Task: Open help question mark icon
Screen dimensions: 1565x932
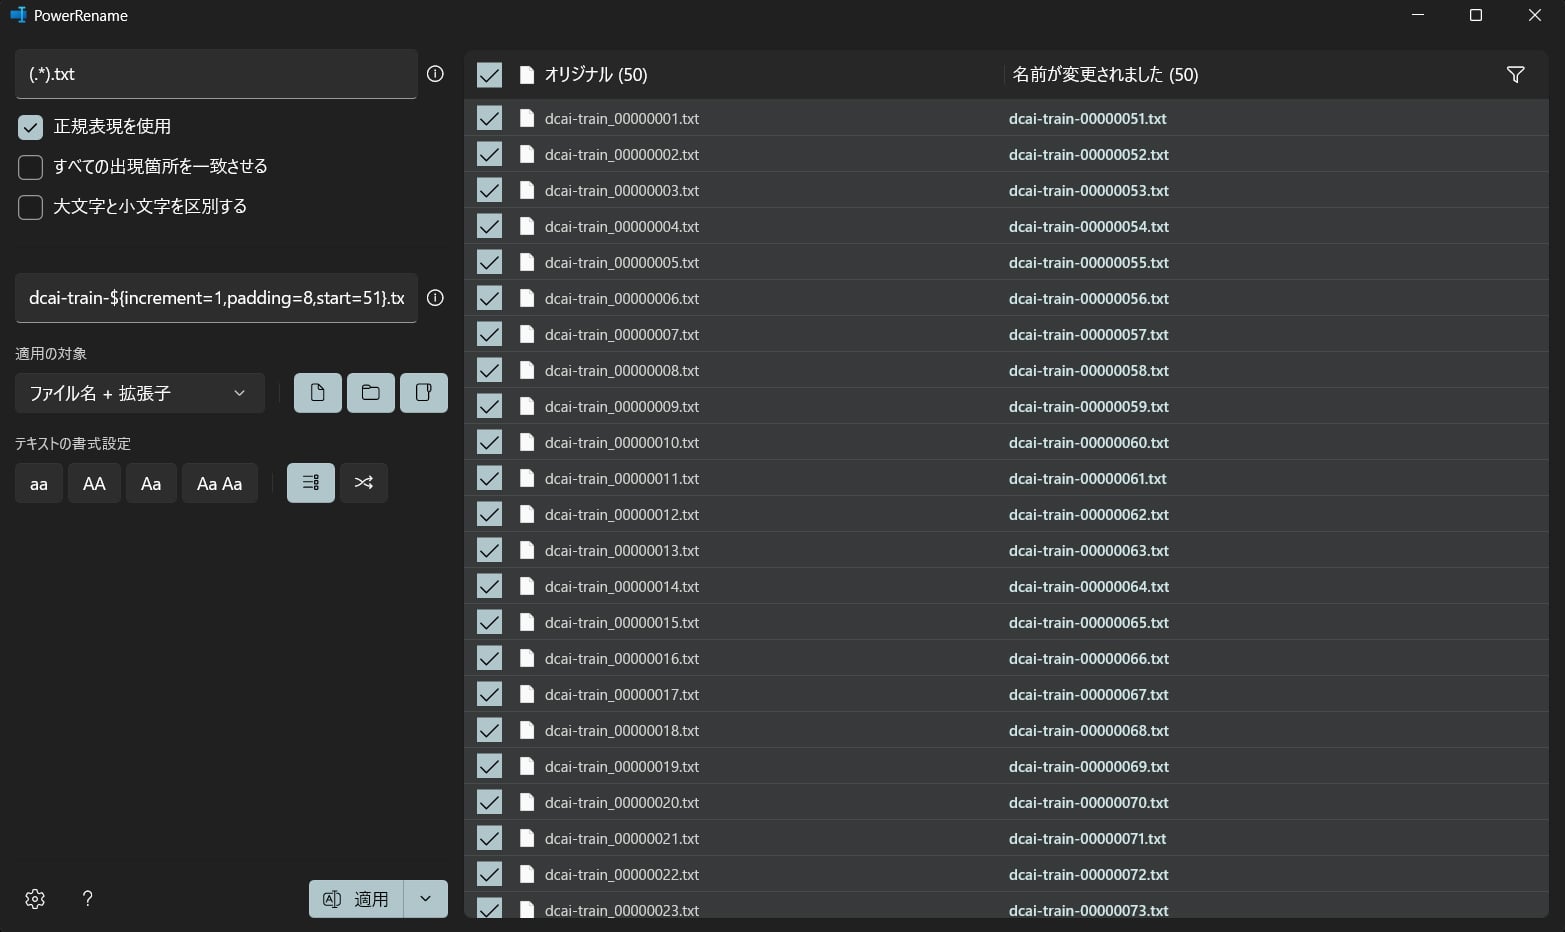Action: (88, 899)
